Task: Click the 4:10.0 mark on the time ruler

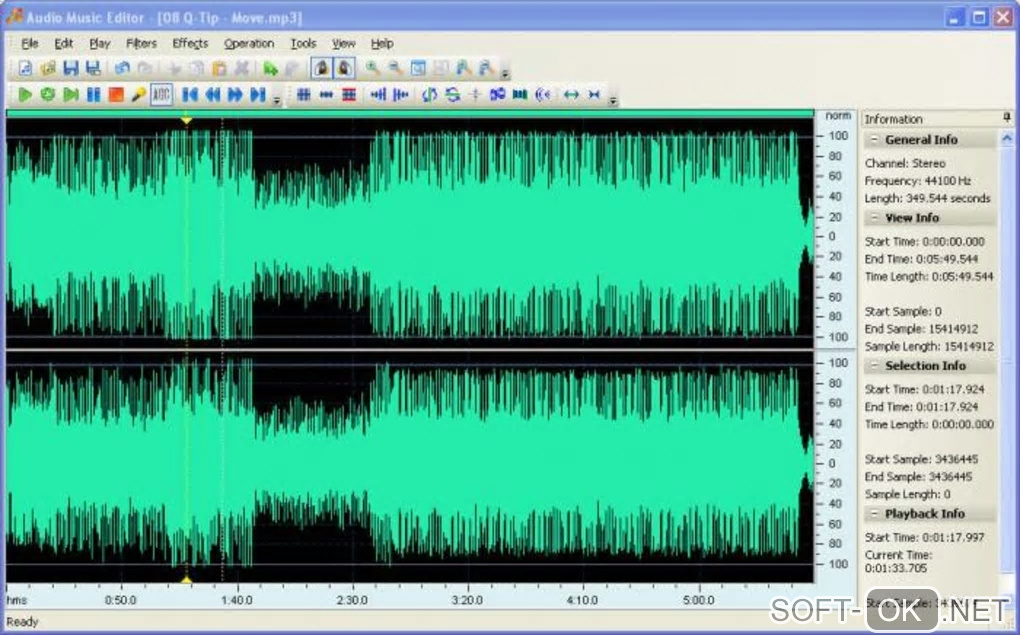Action: [x=582, y=600]
